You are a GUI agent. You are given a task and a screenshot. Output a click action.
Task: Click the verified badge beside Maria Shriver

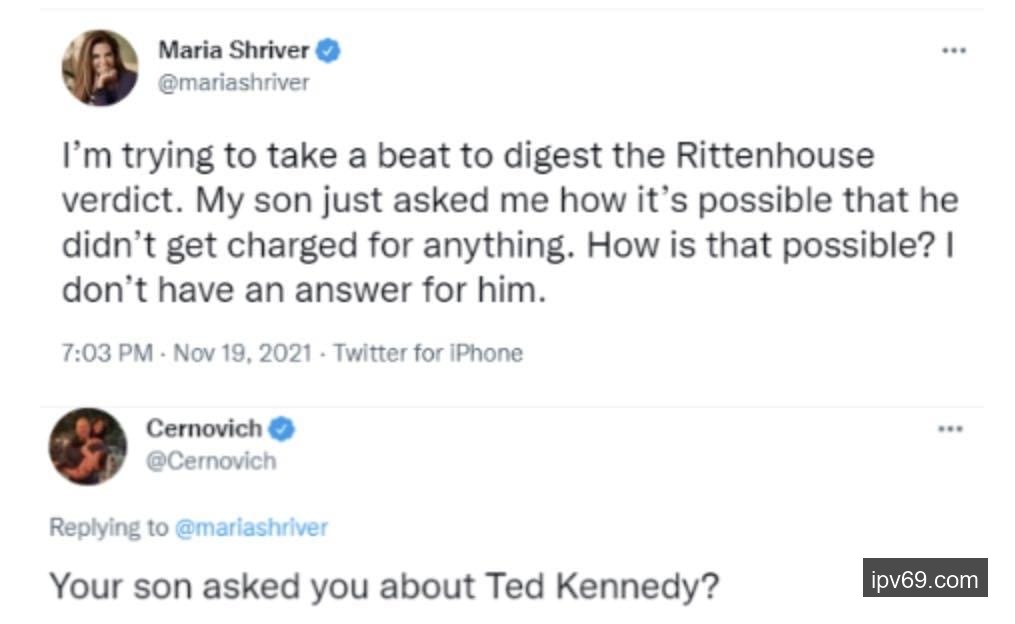point(329,50)
